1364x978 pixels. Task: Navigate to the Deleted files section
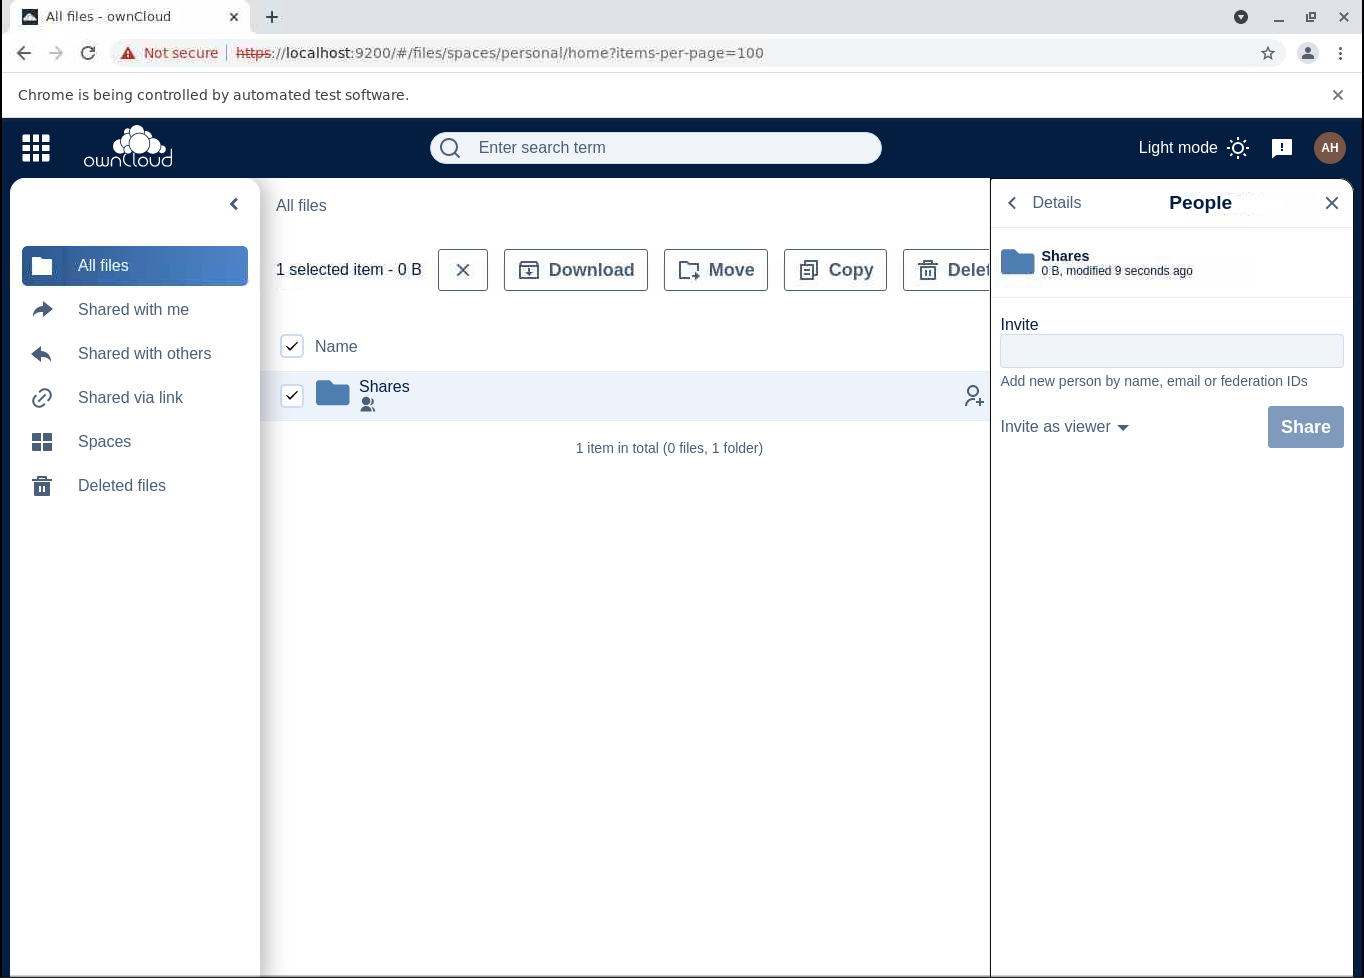click(x=121, y=486)
